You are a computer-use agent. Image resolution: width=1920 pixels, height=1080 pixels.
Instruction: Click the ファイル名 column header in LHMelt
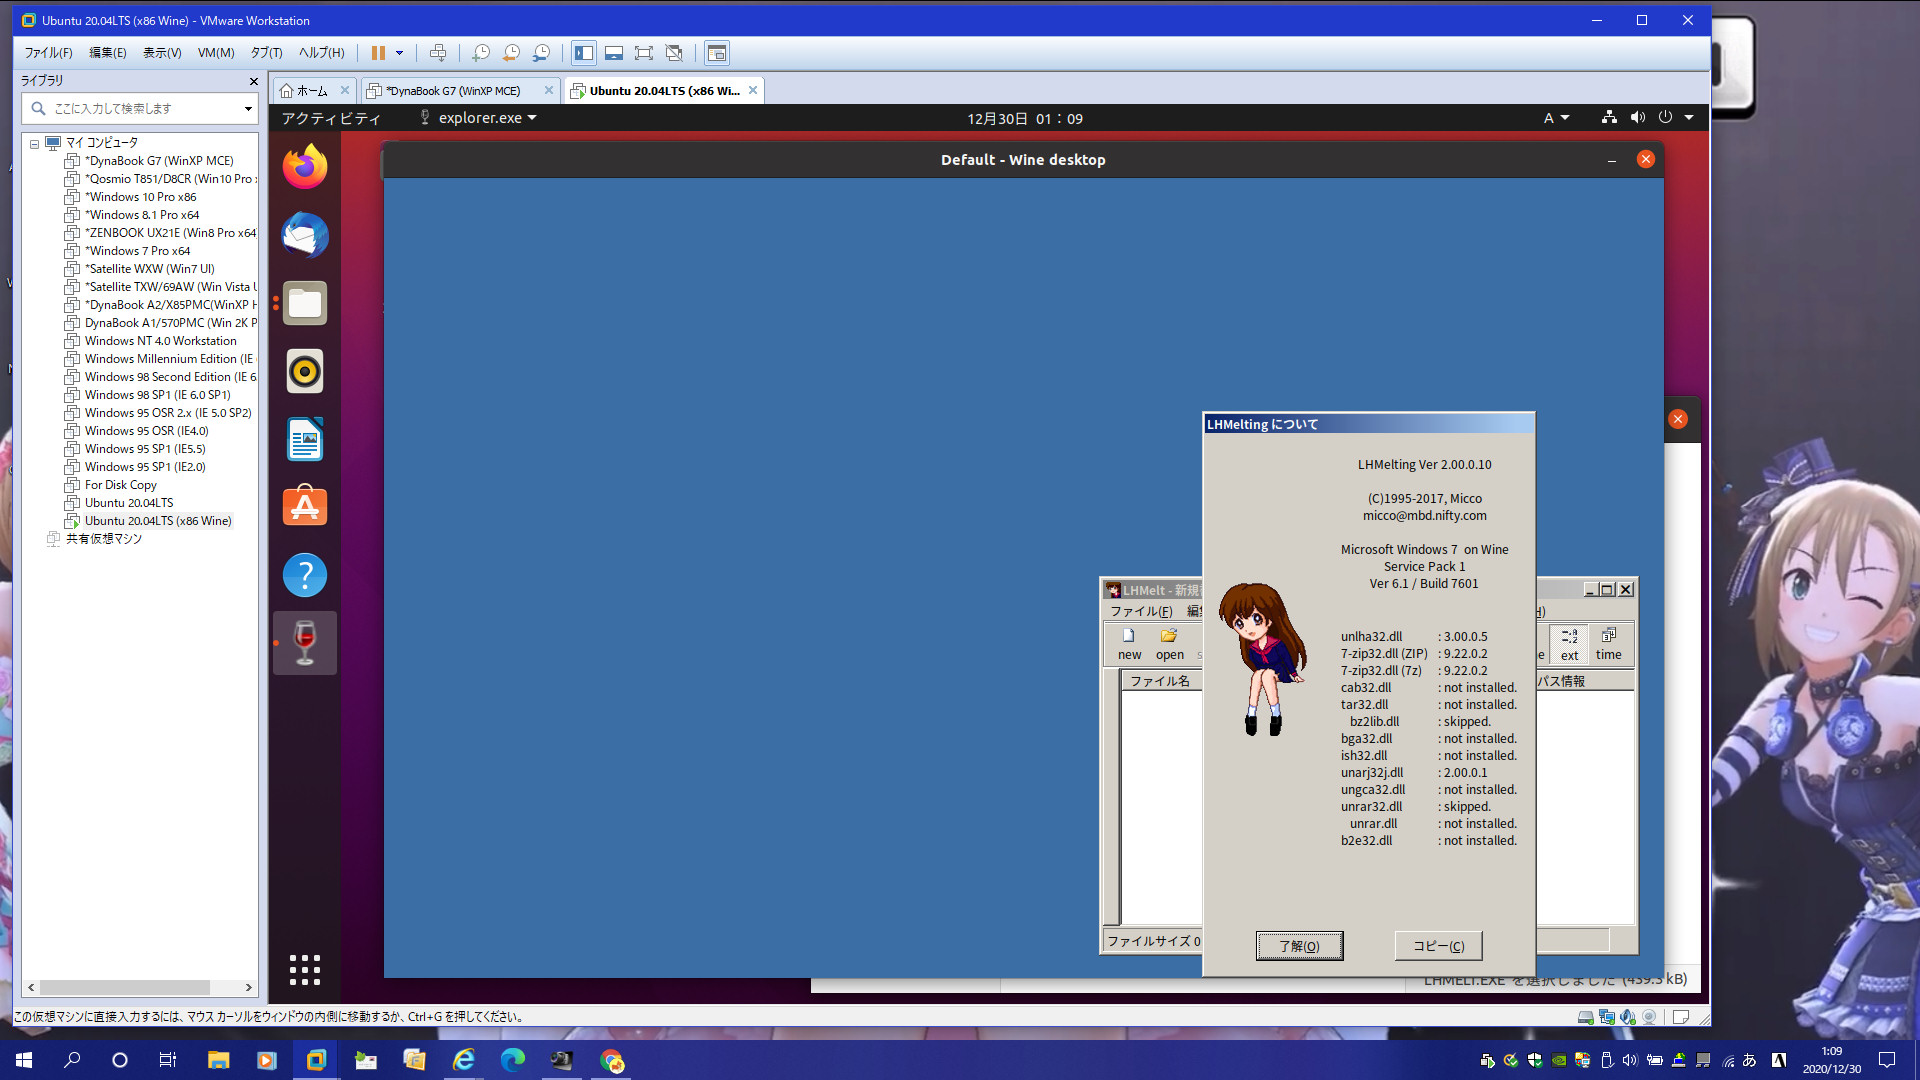pyautogui.click(x=1160, y=681)
